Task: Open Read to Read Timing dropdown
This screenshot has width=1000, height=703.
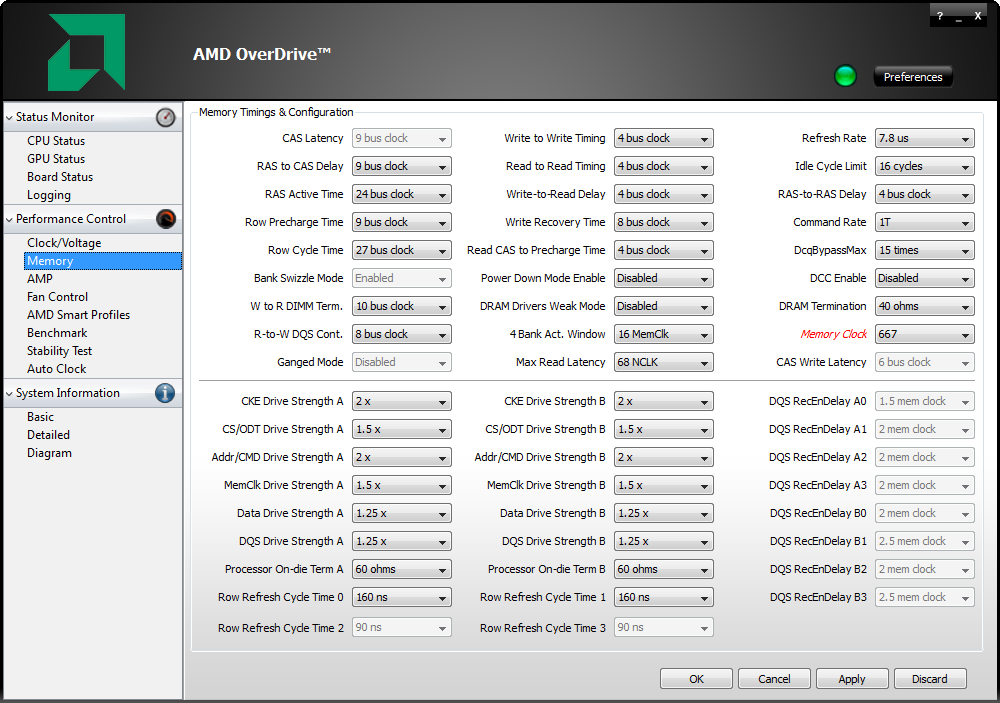Action: coord(664,166)
